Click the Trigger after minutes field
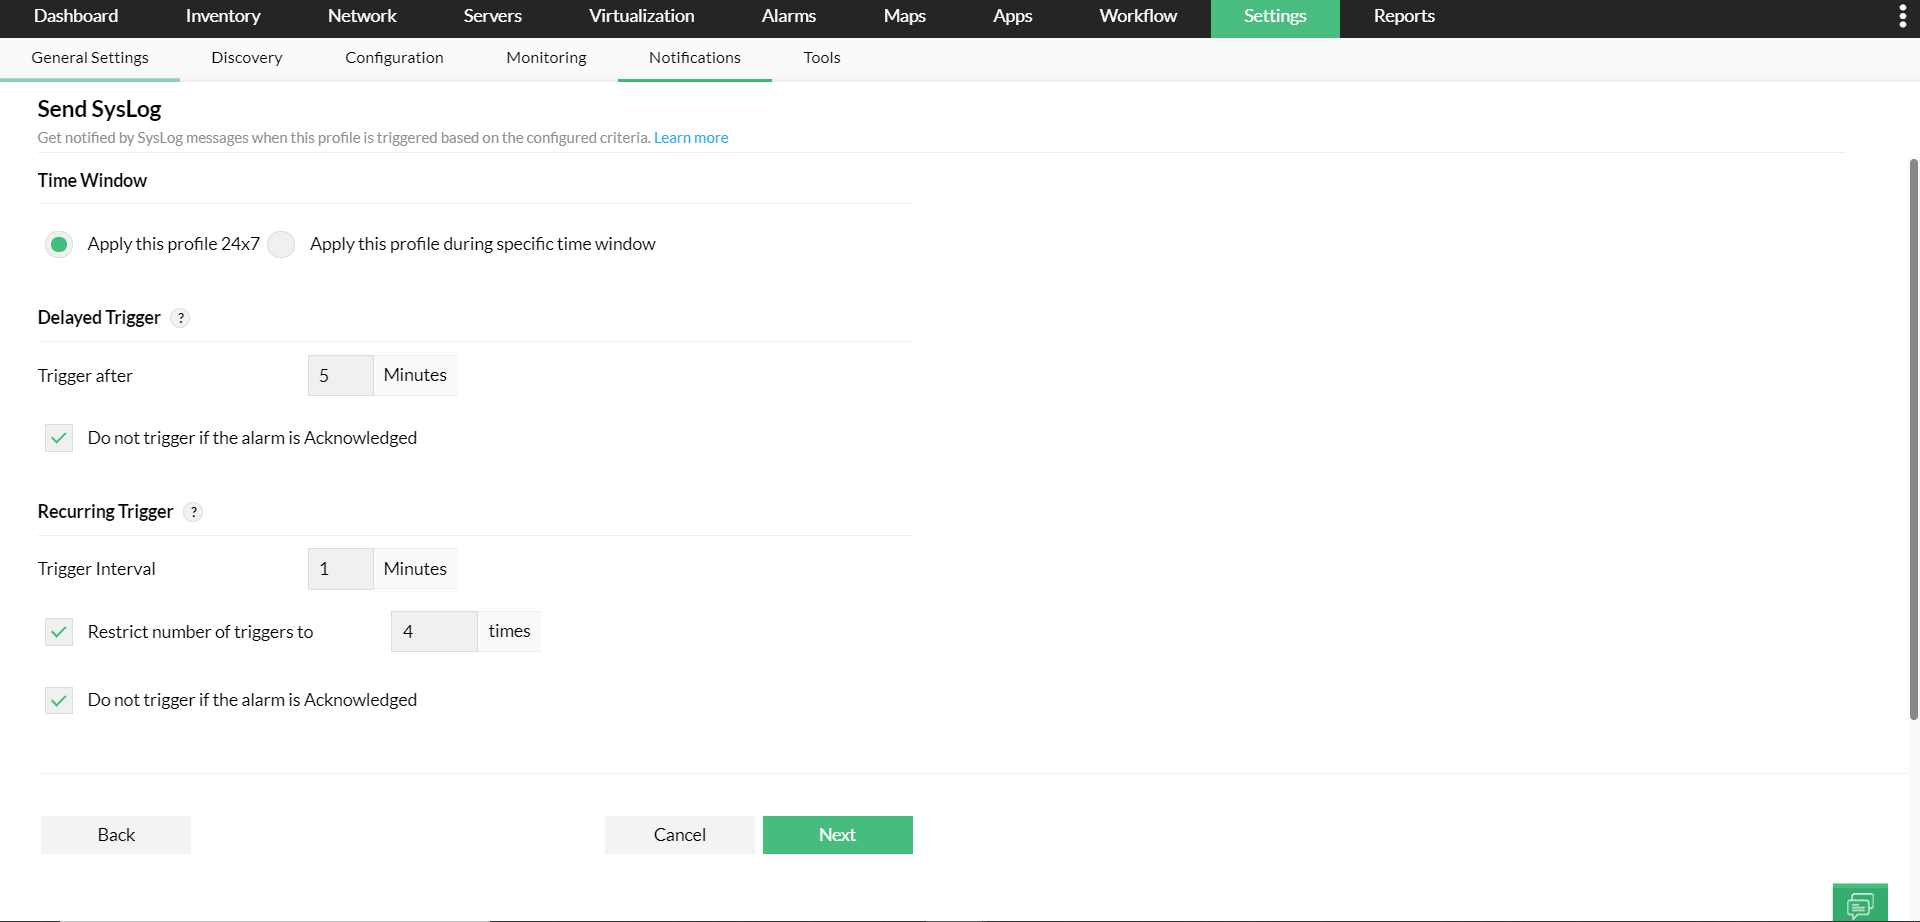 [x=340, y=376]
